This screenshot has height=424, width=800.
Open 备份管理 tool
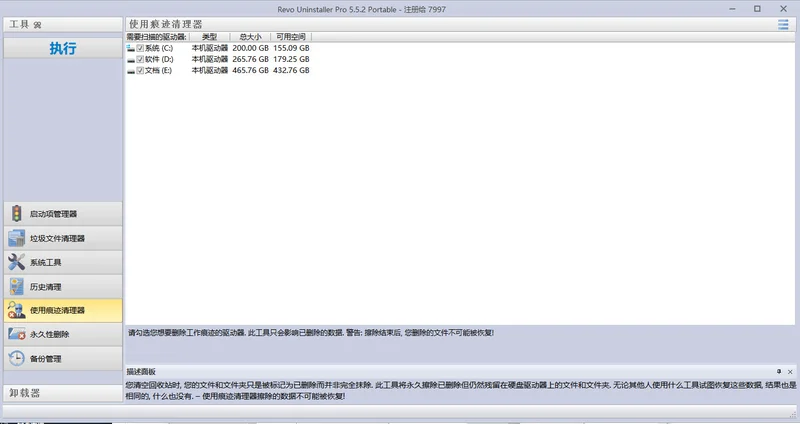point(63,358)
